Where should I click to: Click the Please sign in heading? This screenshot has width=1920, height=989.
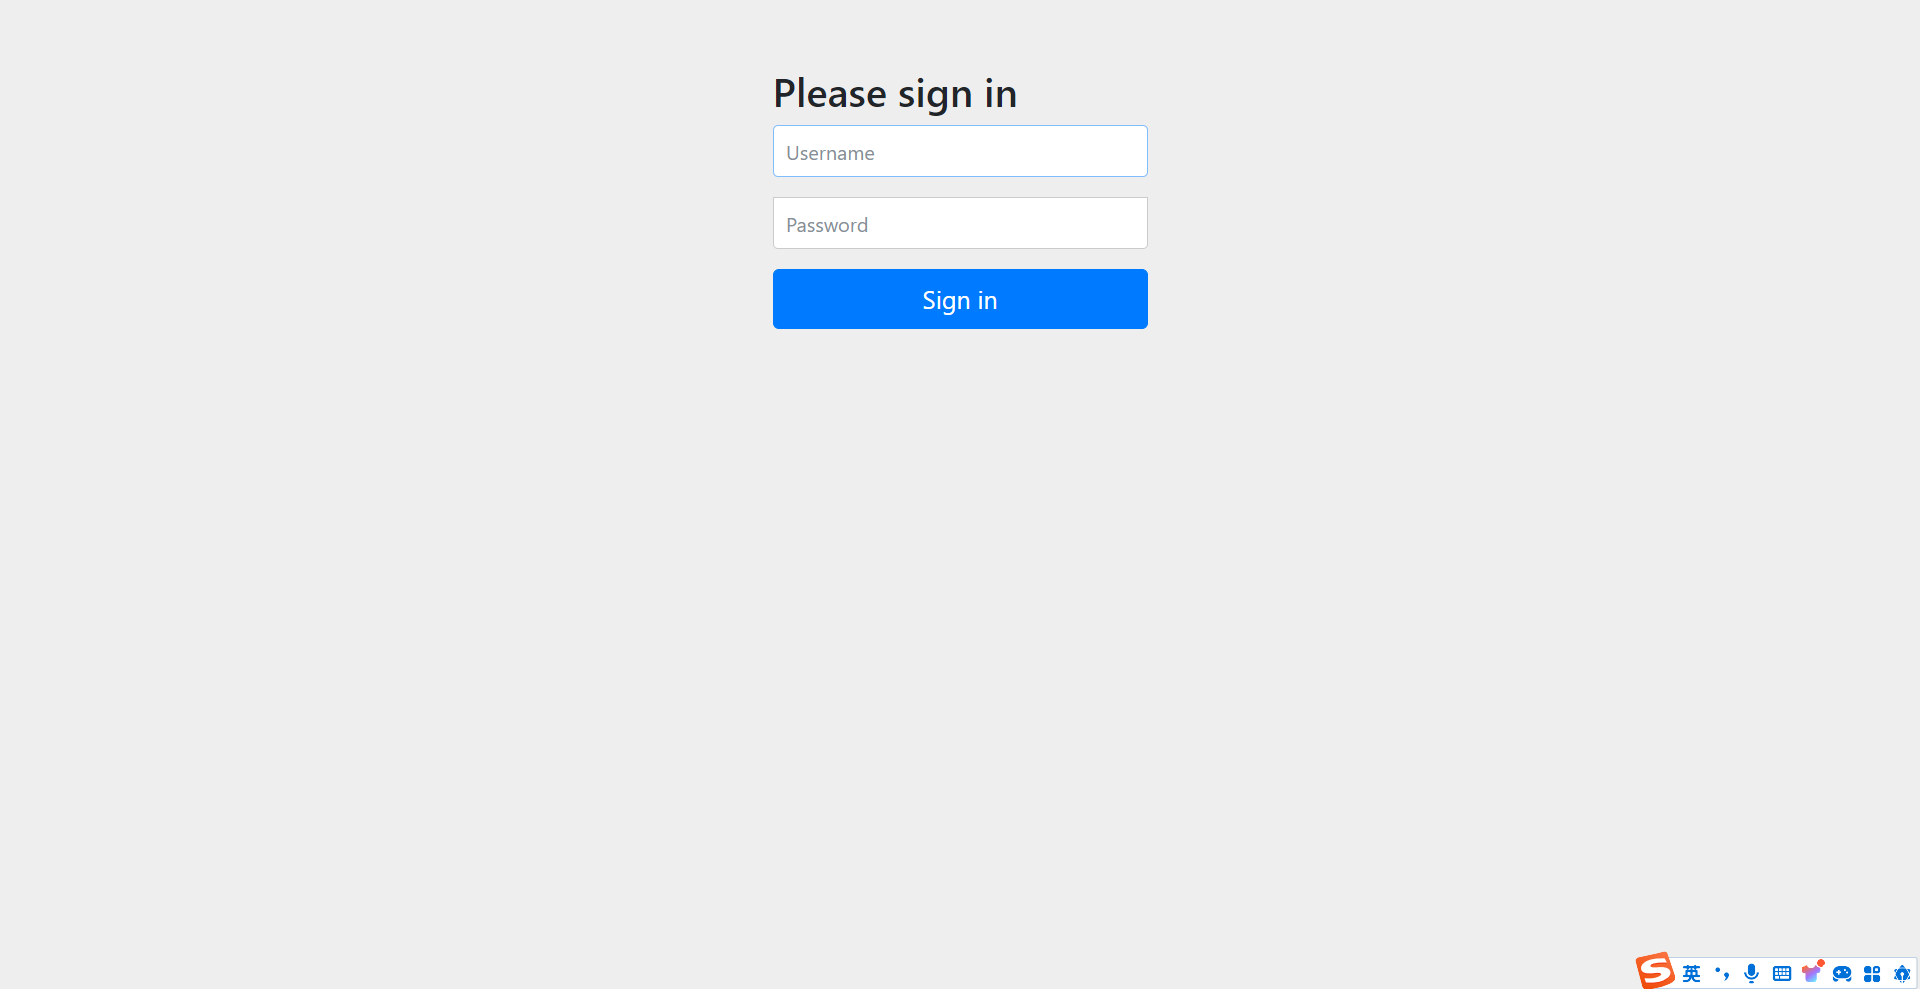895,94
